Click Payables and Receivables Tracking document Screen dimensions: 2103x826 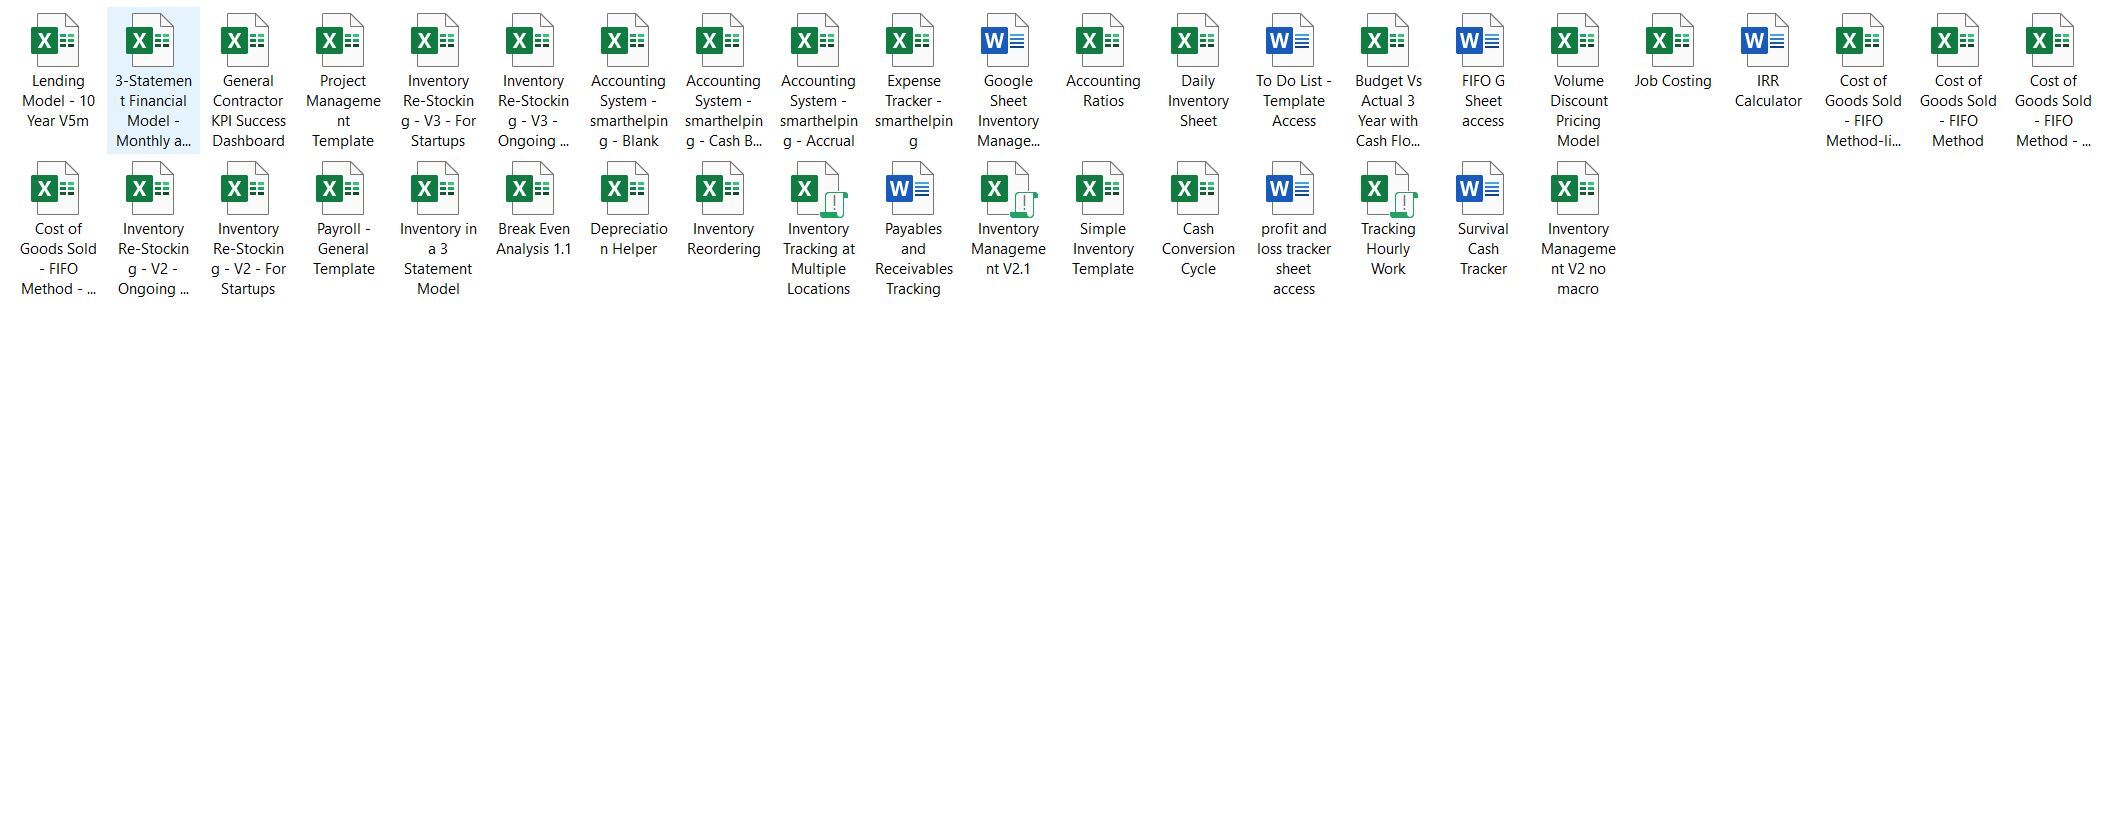tap(912, 189)
